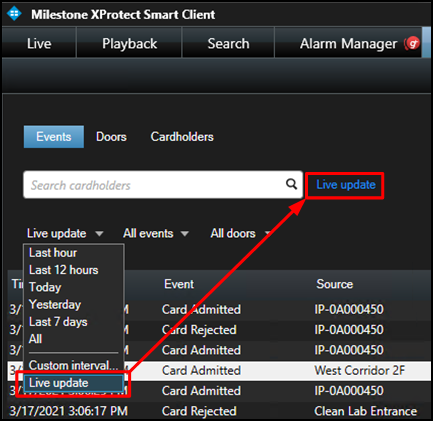The width and height of the screenshot is (433, 421).
Task: Open the Alarm Manager tab
Action: click(x=348, y=43)
